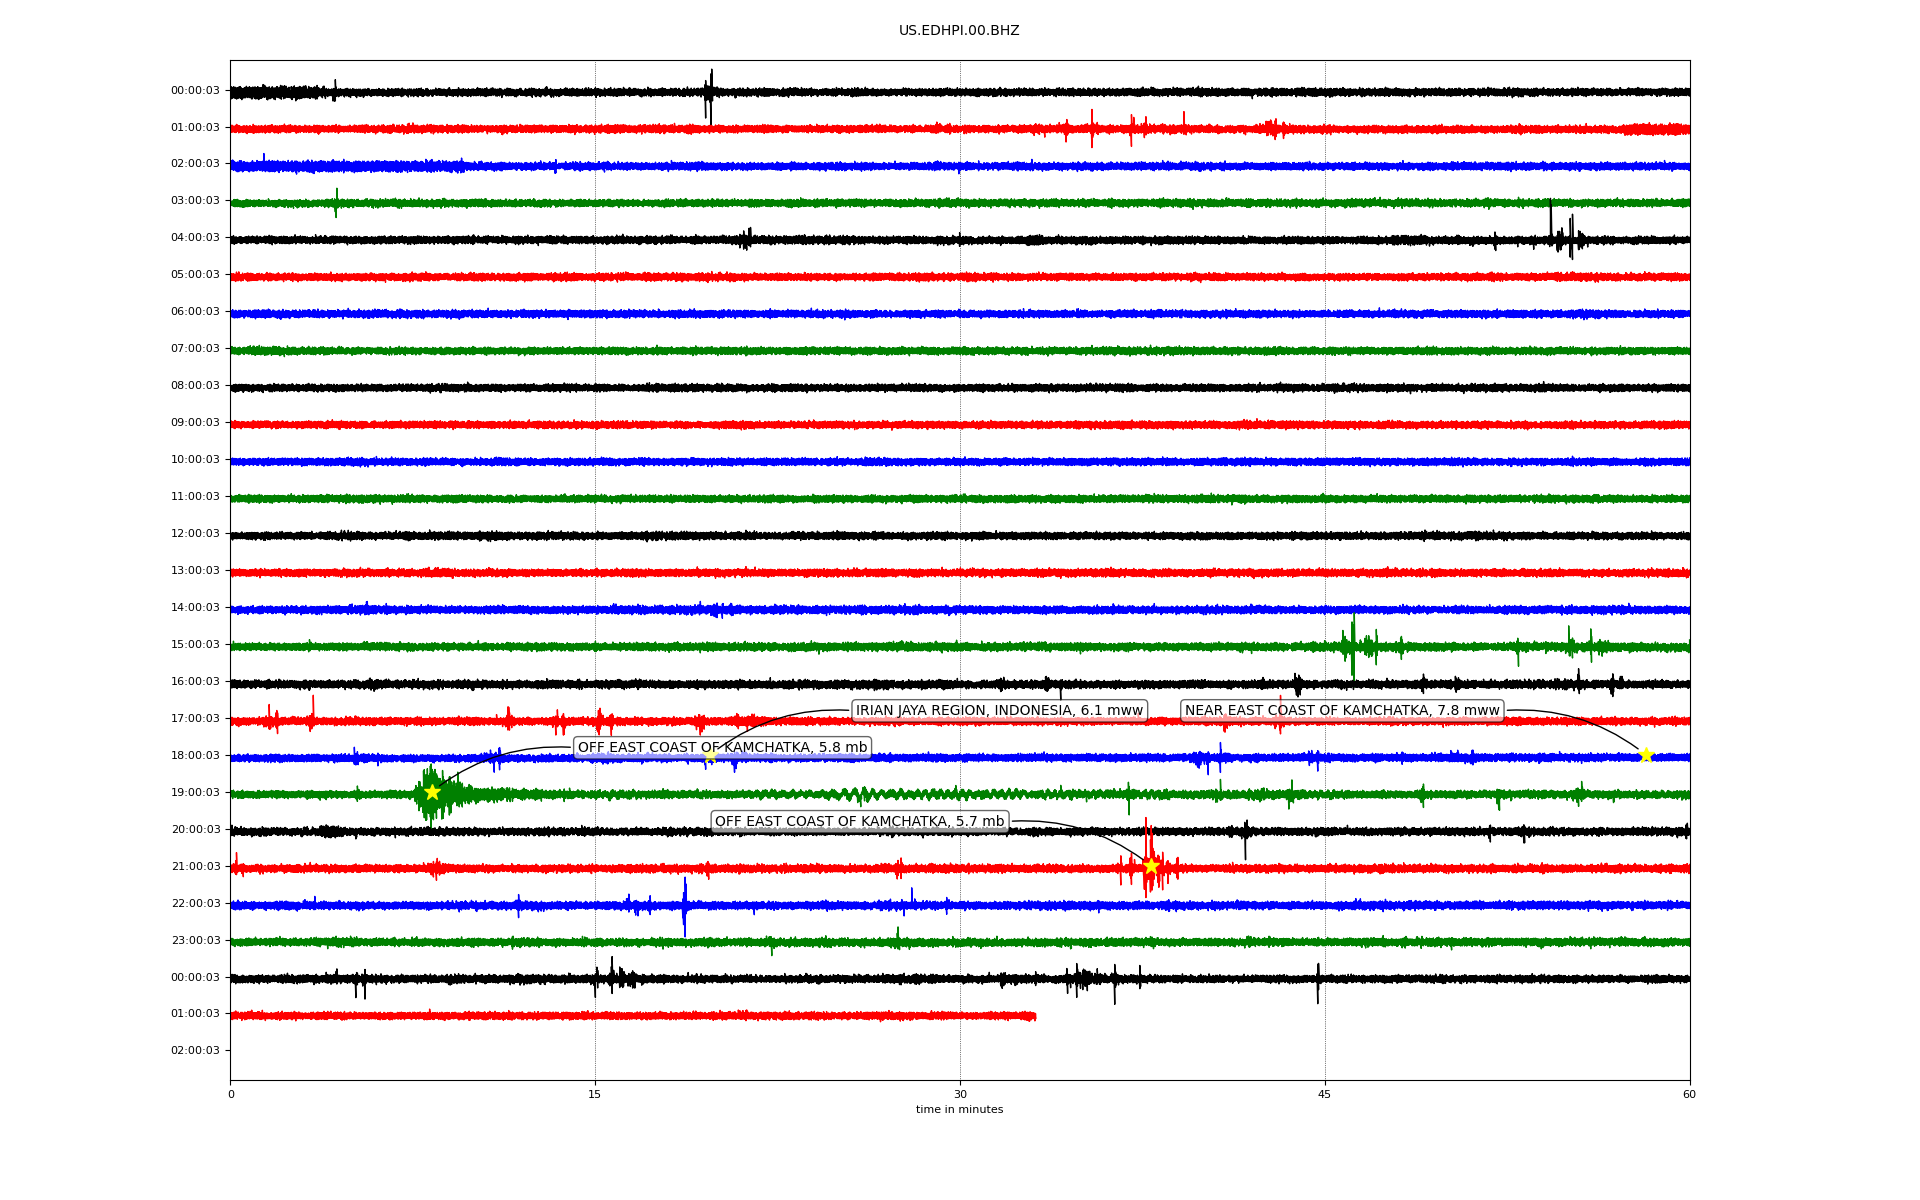This screenshot has width=1920, height=1200.
Task: Click the 02:00:03 last row time label
Action: pyautogui.click(x=195, y=1051)
